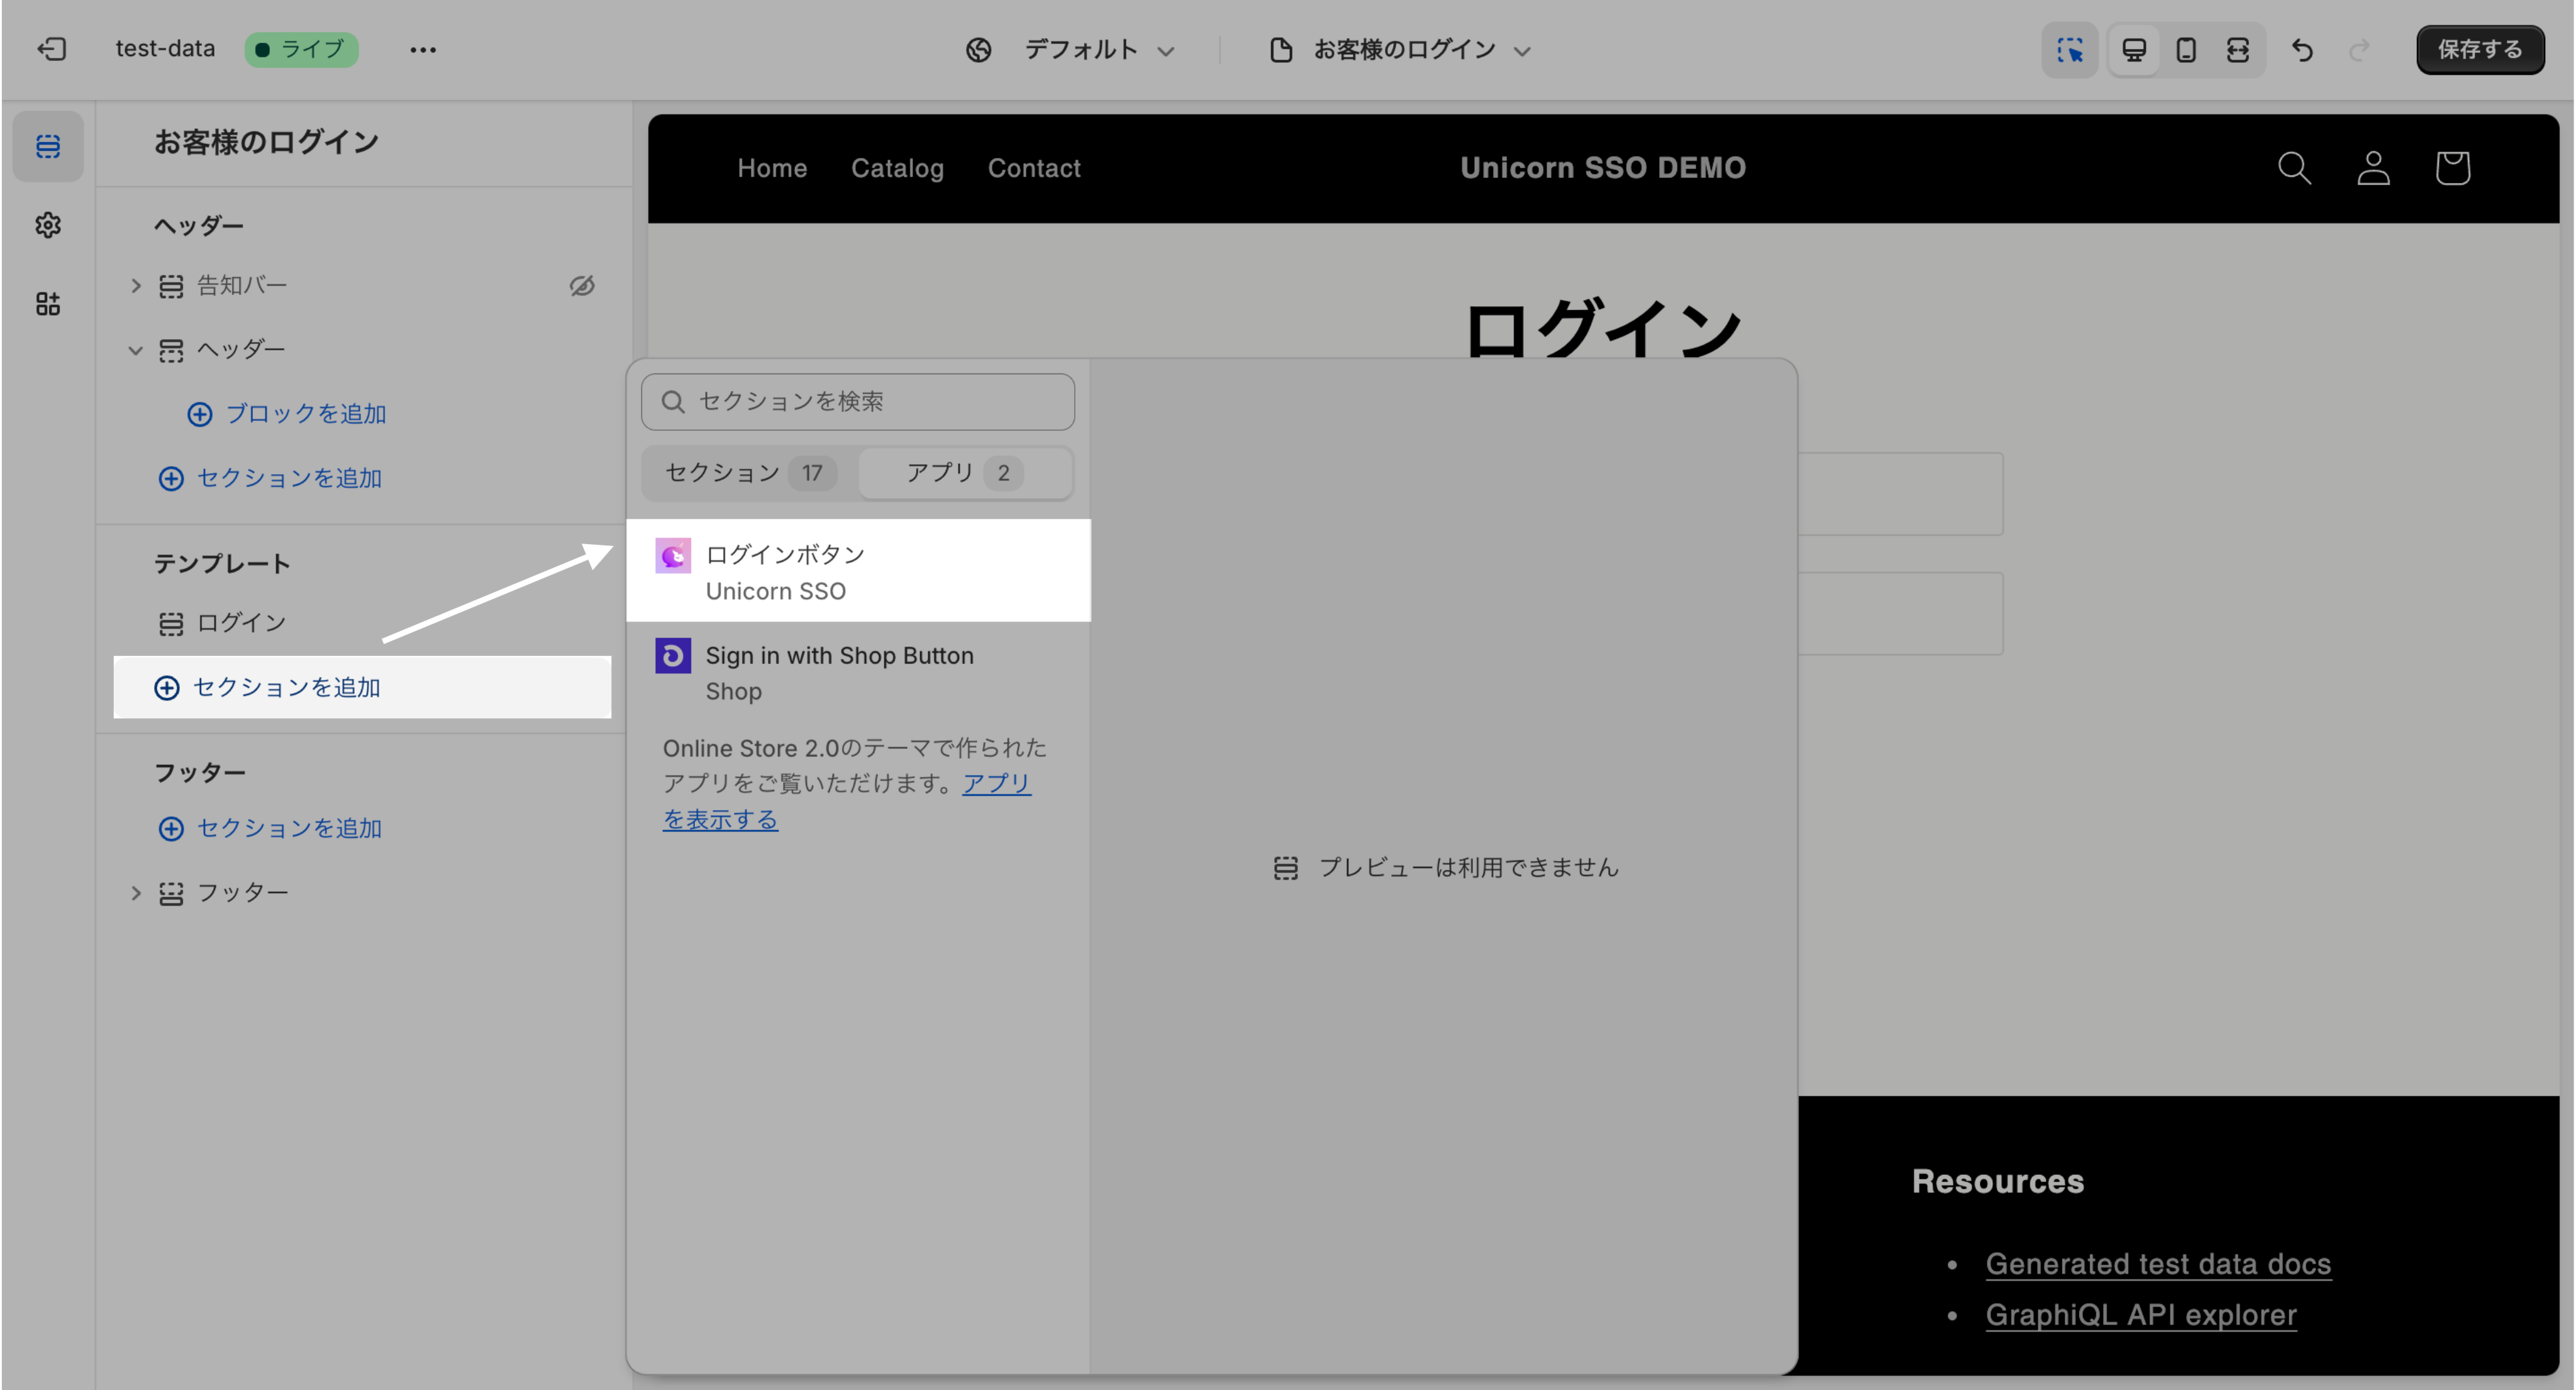Collapse the ヘッダー section chevron
The image size is (2576, 1390).
click(136, 350)
